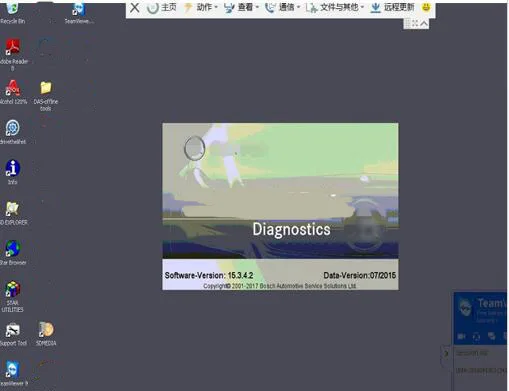Open the SDMEDIA desktop shortcut

[x=46, y=334]
